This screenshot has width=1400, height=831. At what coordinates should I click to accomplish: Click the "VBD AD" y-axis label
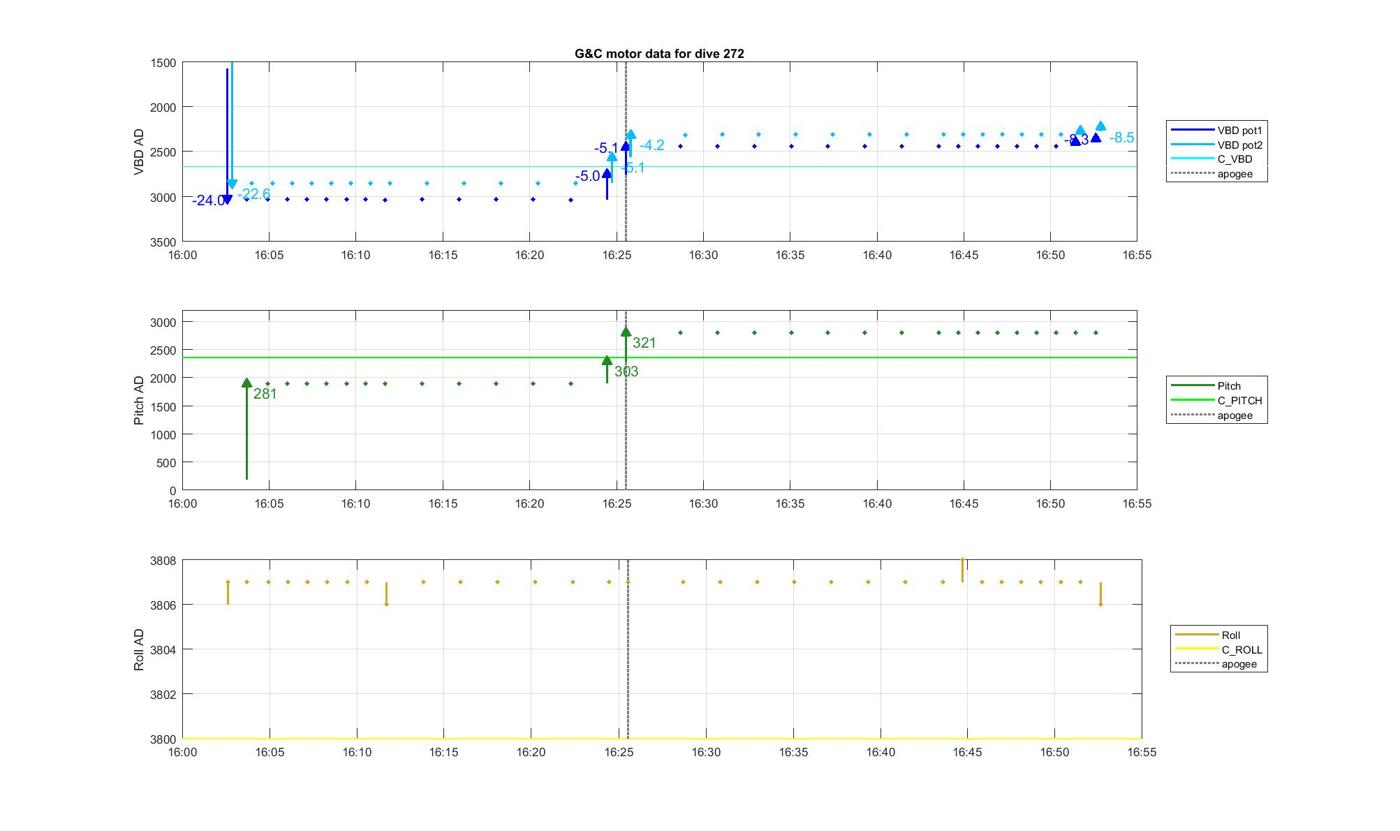tap(139, 152)
